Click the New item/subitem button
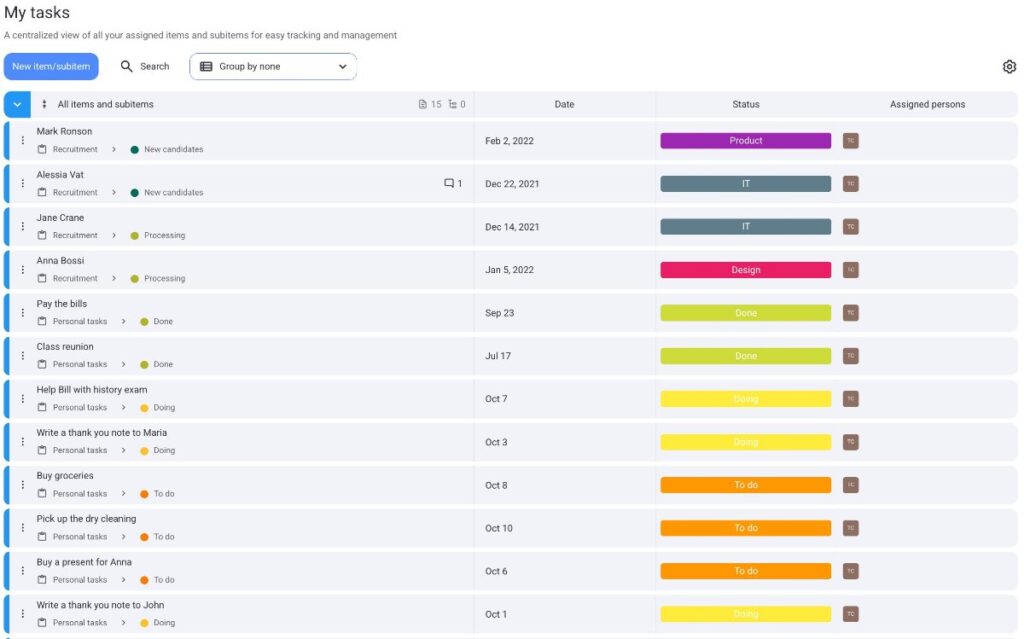Viewport: 1024px width, 639px height. pos(51,67)
